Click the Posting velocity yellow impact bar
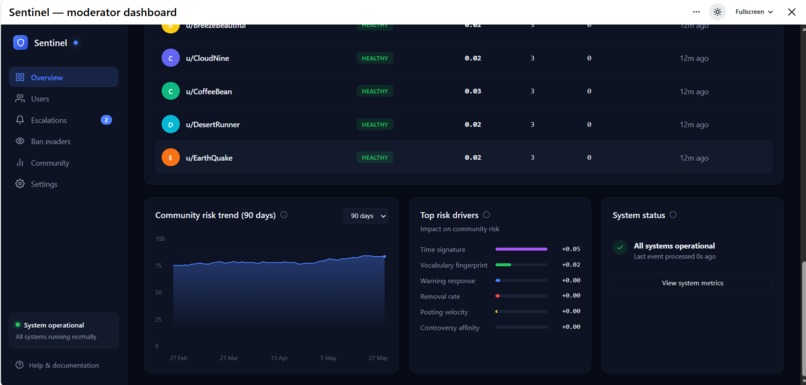The image size is (806, 385). point(497,311)
